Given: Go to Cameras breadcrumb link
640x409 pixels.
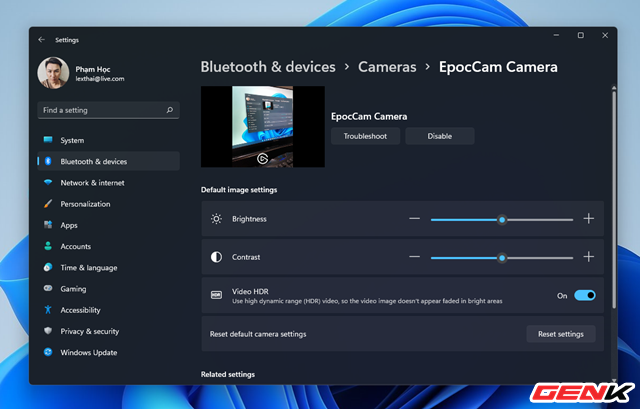Looking at the screenshot, I should [x=387, y=67].
